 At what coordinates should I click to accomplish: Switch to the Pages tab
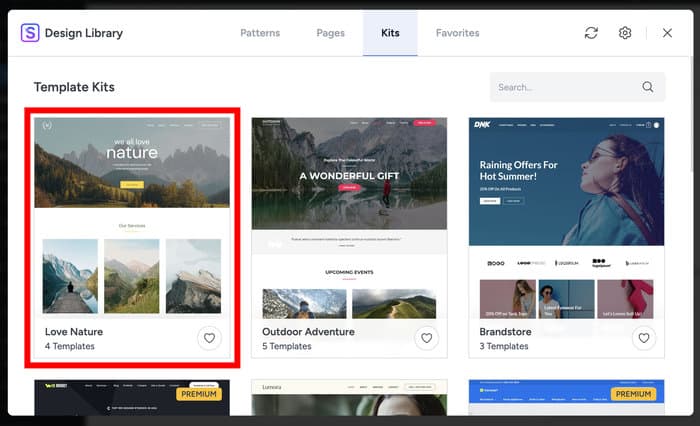(x=331, y=33)
